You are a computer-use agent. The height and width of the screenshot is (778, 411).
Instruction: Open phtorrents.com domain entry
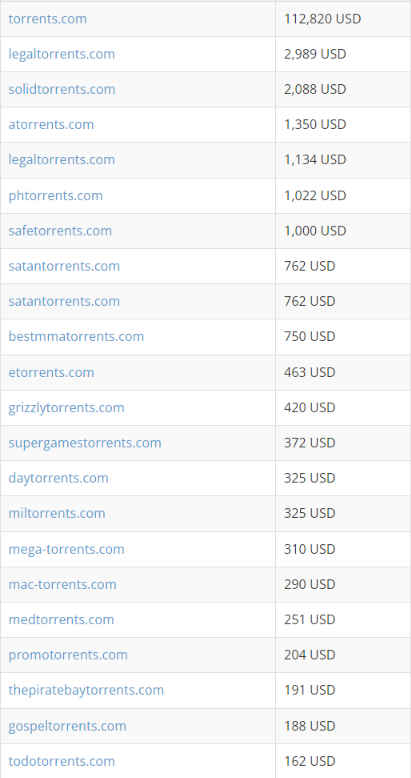click(x=56, y=195)
